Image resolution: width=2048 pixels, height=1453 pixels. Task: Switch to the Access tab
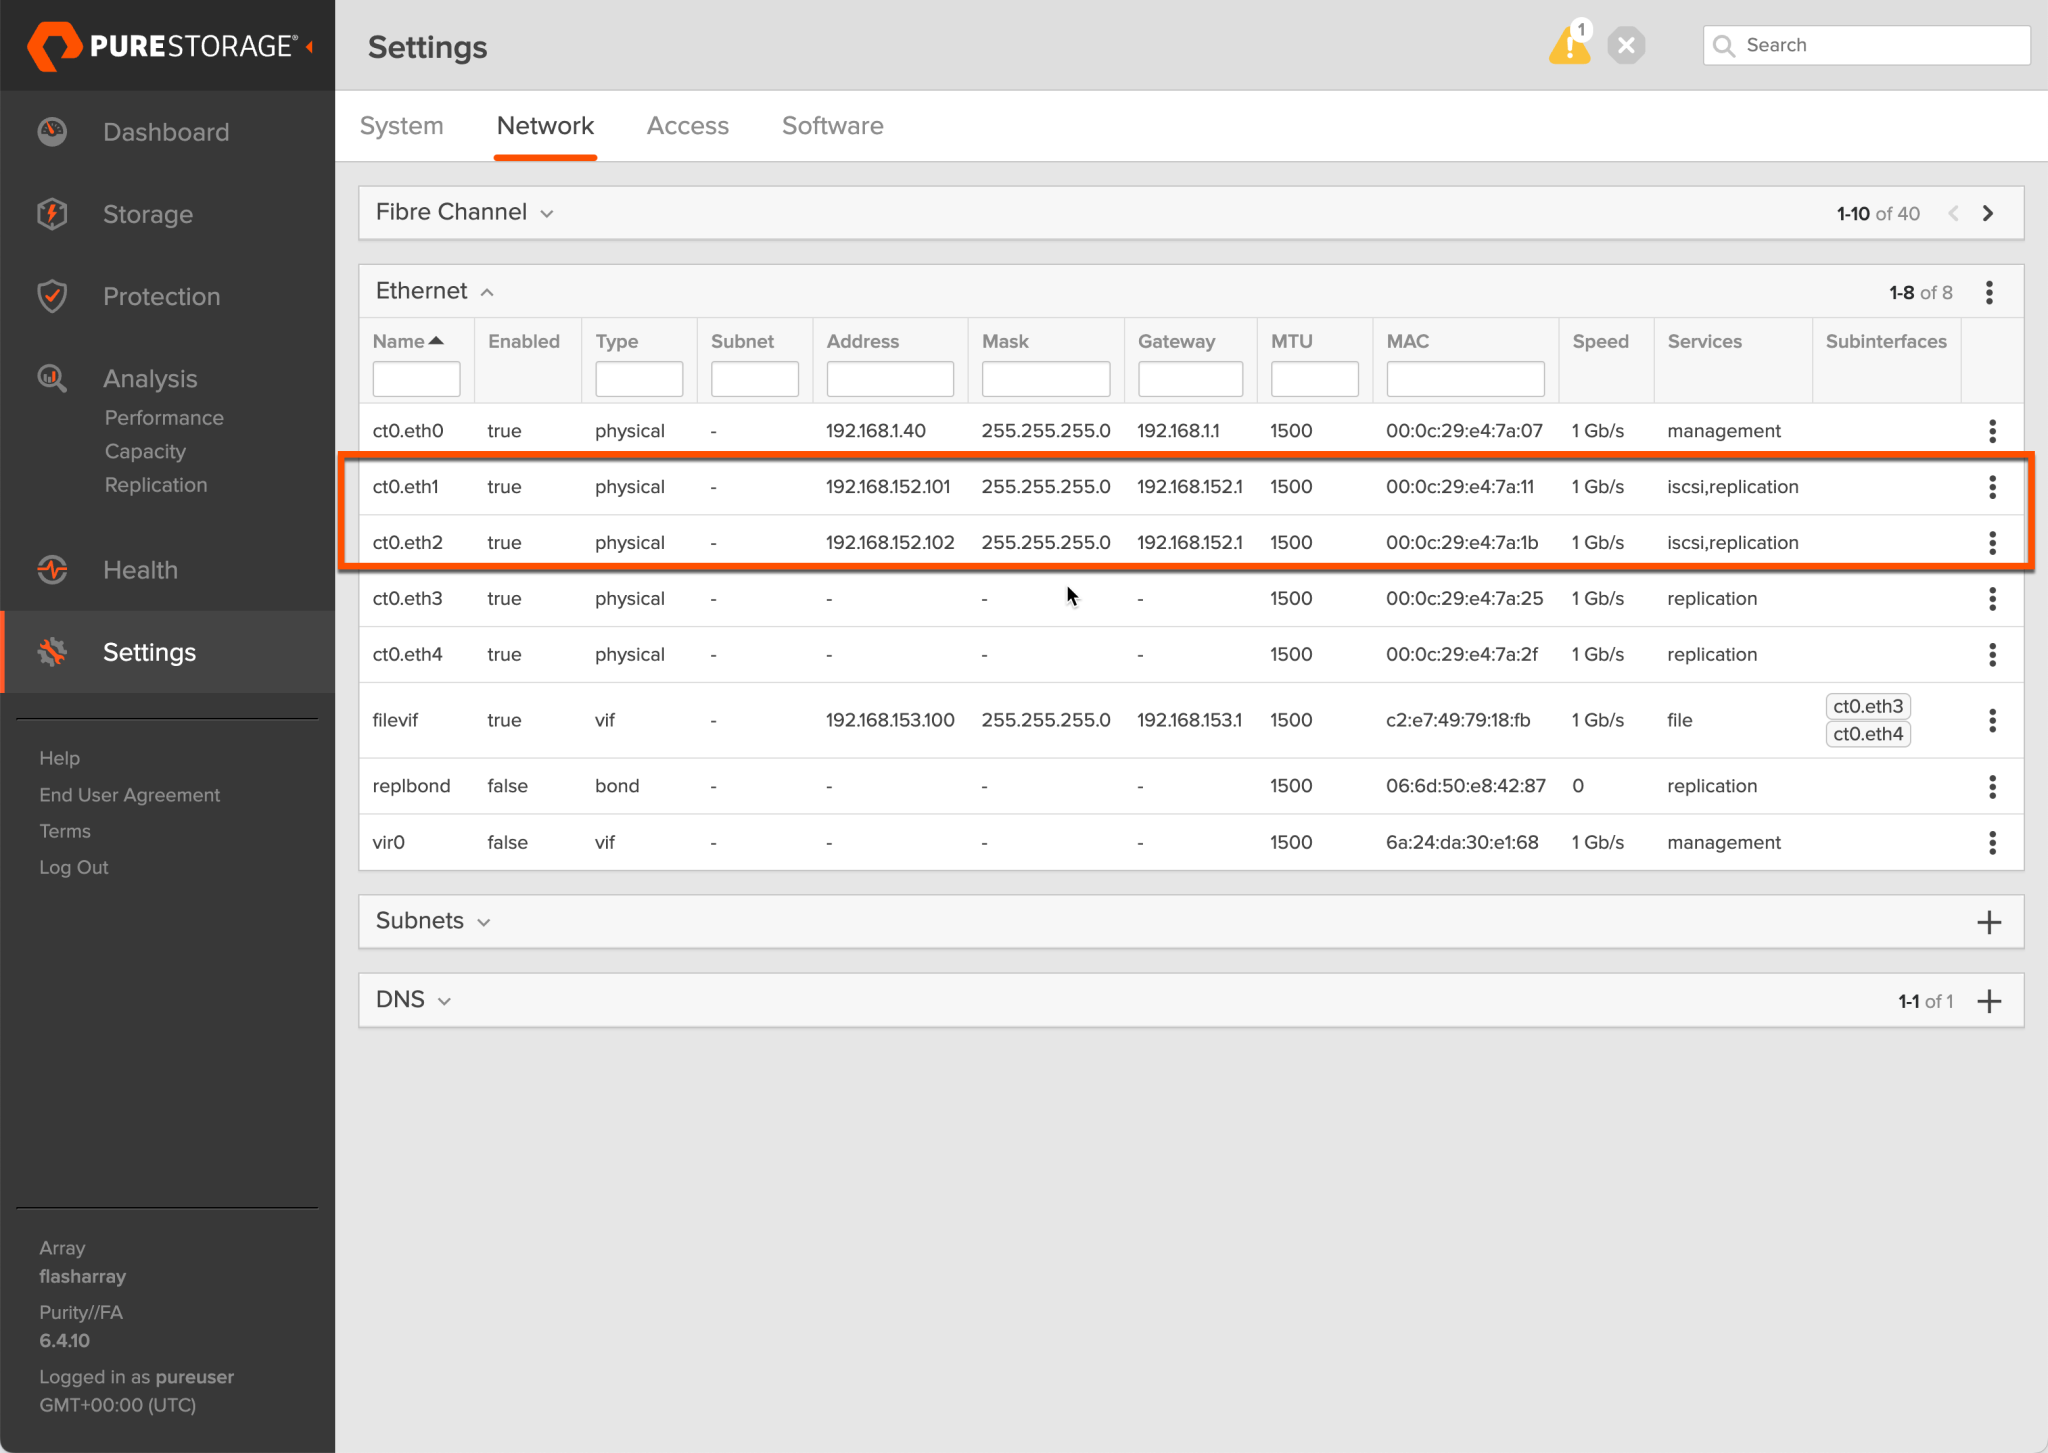687,125
